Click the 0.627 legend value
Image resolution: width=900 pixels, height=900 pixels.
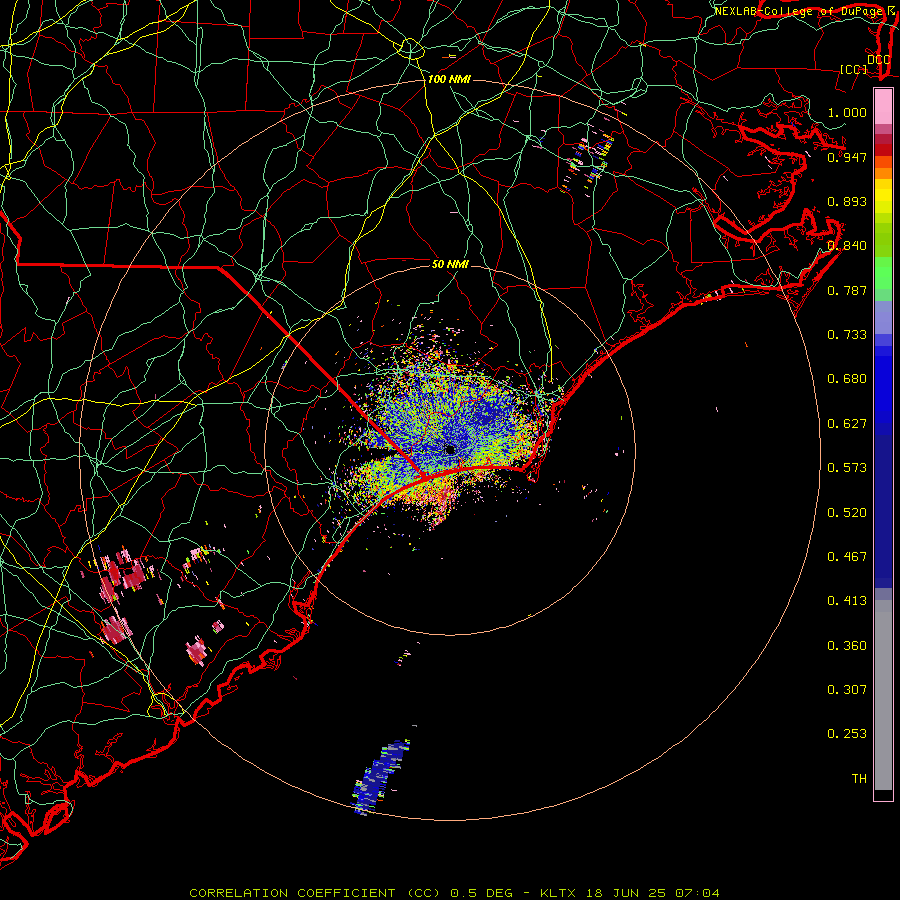click(x=847, y=424)
